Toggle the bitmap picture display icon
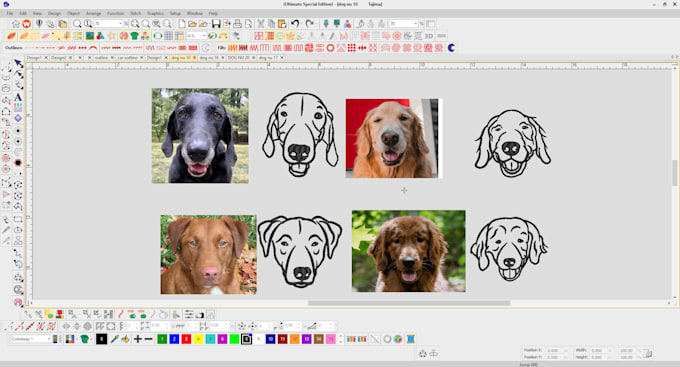This screenshot has width=680, height=367. pyautogui.click(x=90, y=36)
